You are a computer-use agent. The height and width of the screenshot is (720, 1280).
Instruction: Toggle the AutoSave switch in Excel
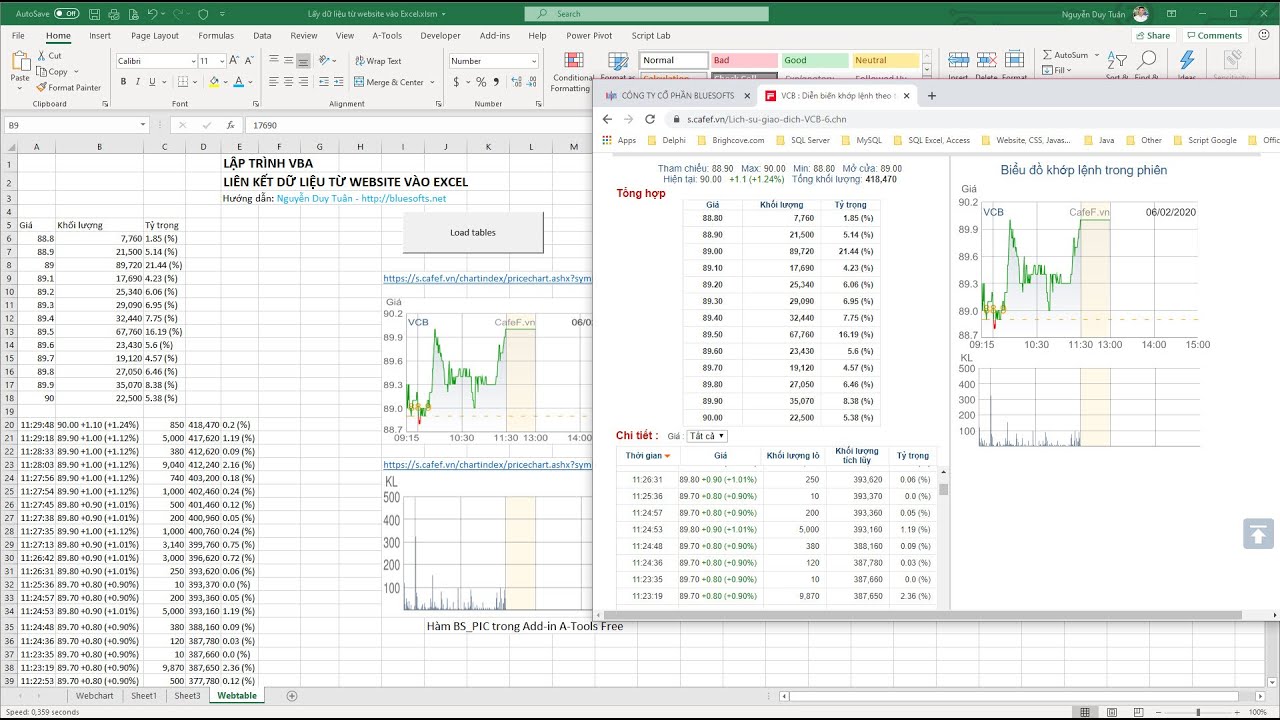(67, 14)
